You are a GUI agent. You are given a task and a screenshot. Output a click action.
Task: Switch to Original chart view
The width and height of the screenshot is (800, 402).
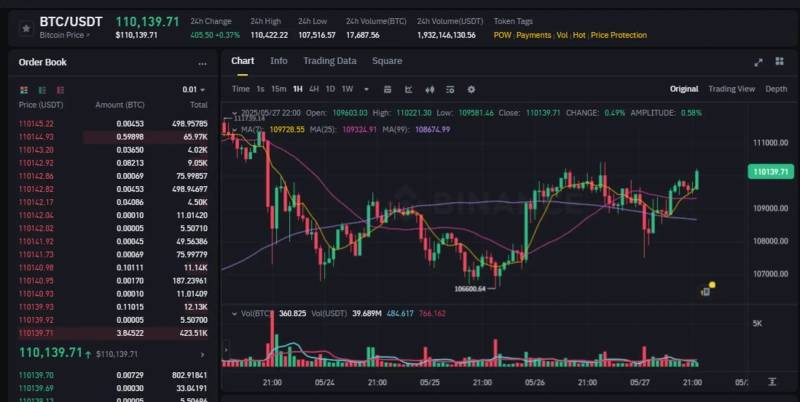(684, 89)
